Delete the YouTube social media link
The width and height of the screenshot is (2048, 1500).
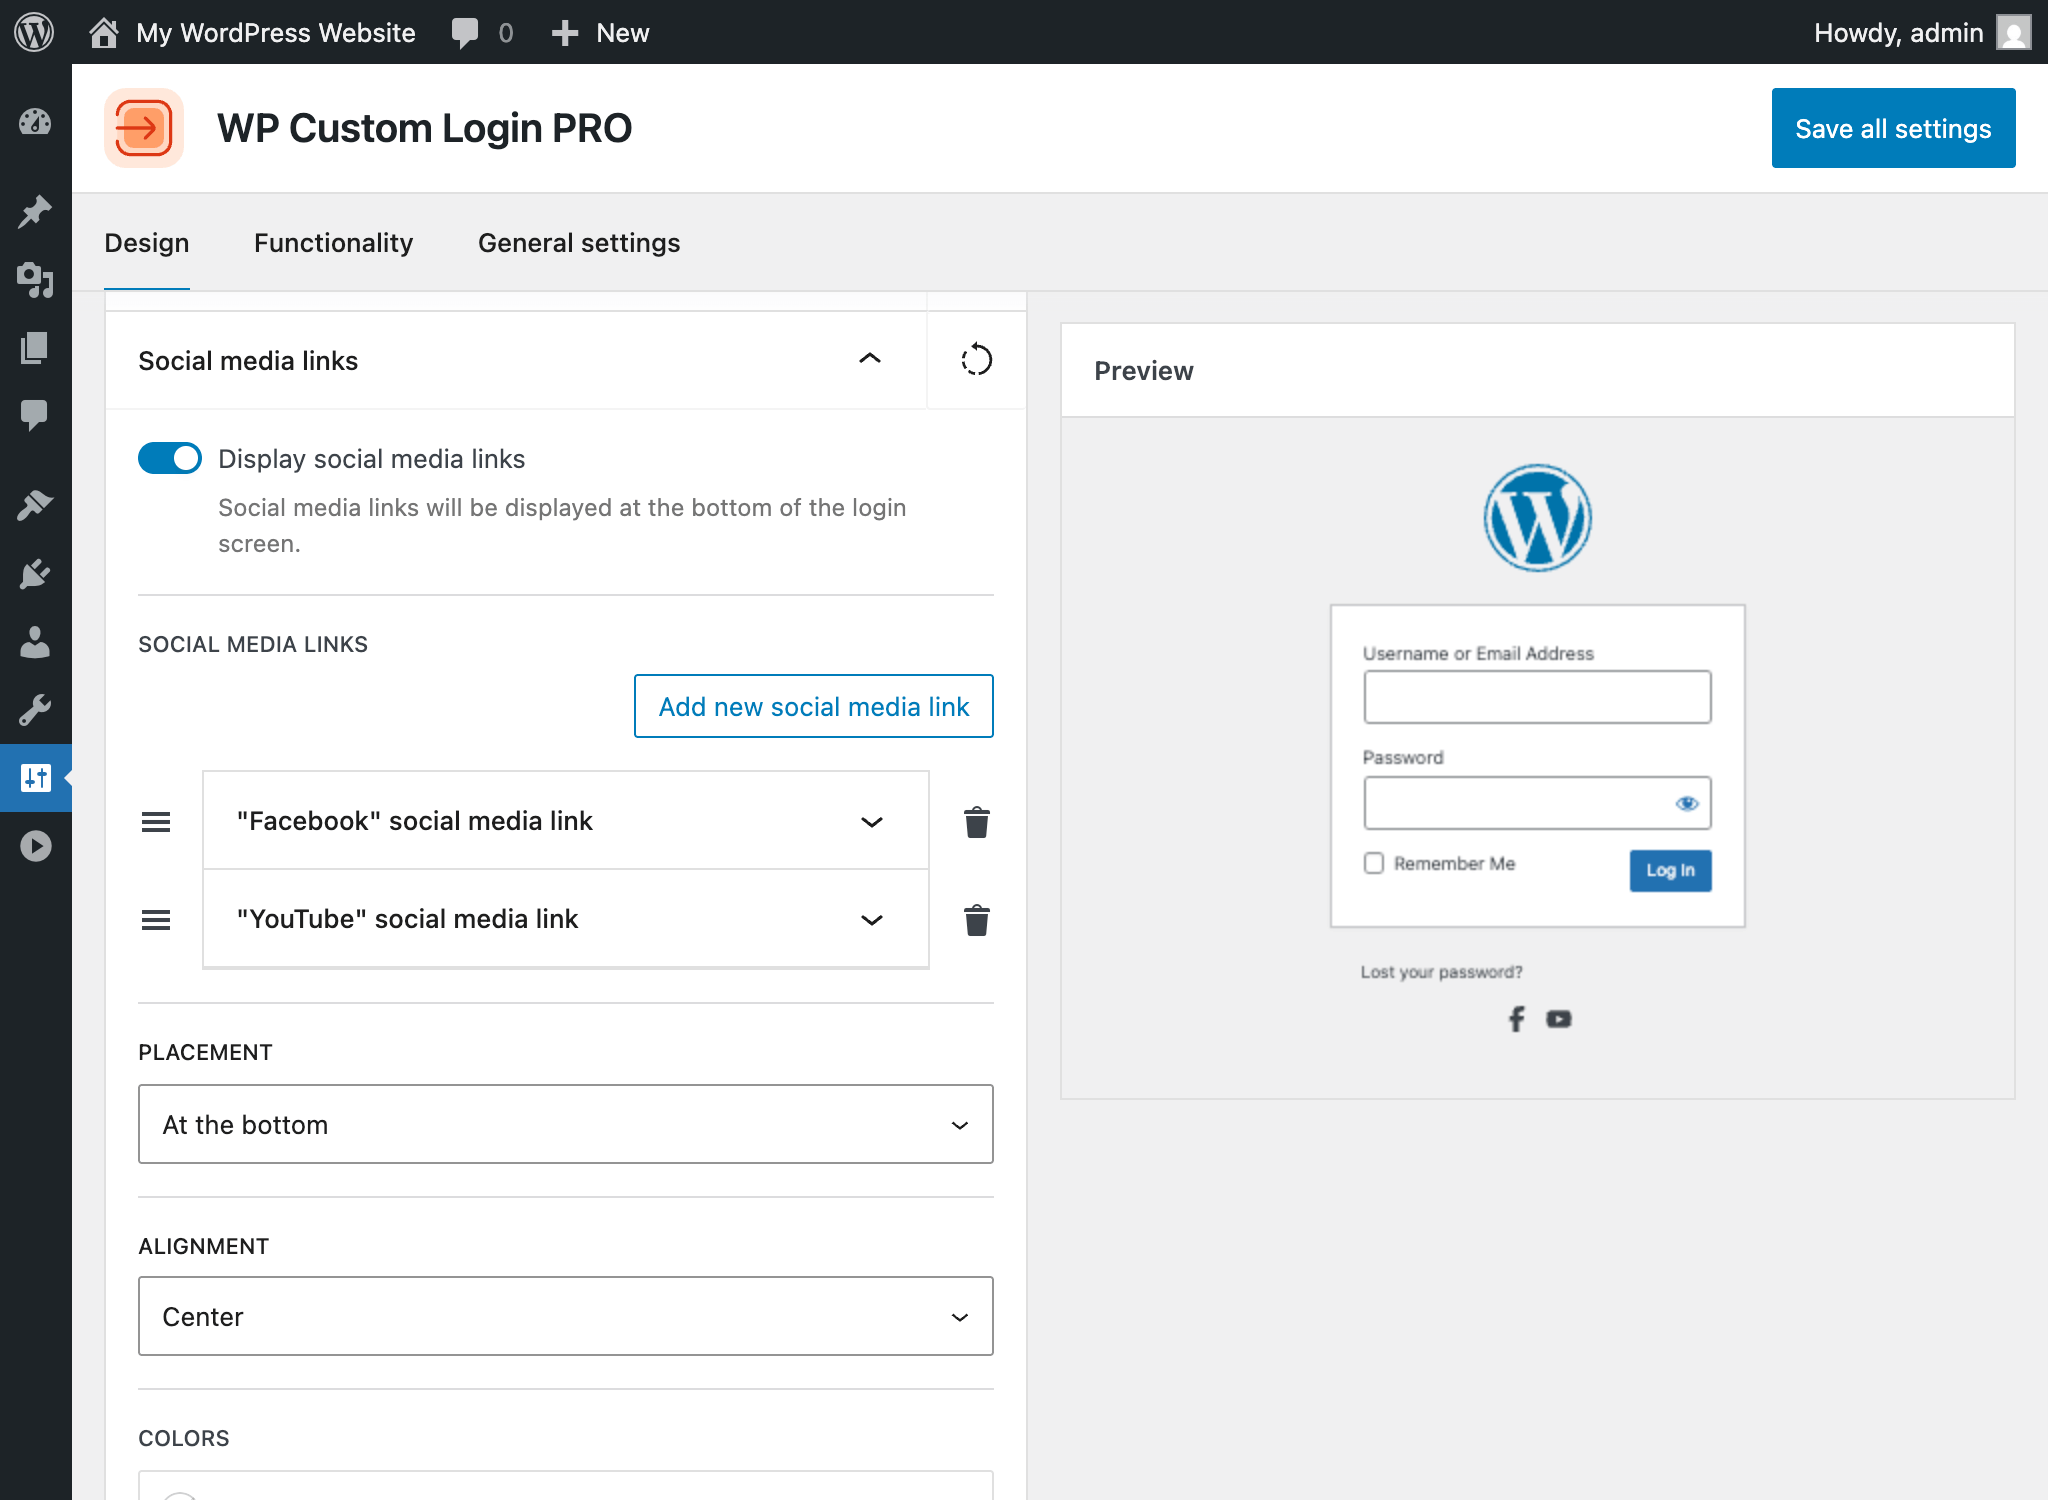(x=976, y=920)
